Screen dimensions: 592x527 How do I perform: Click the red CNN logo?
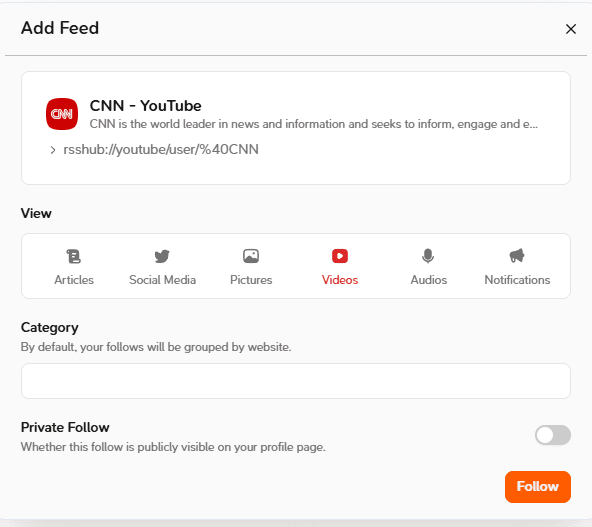click(62, 114)
